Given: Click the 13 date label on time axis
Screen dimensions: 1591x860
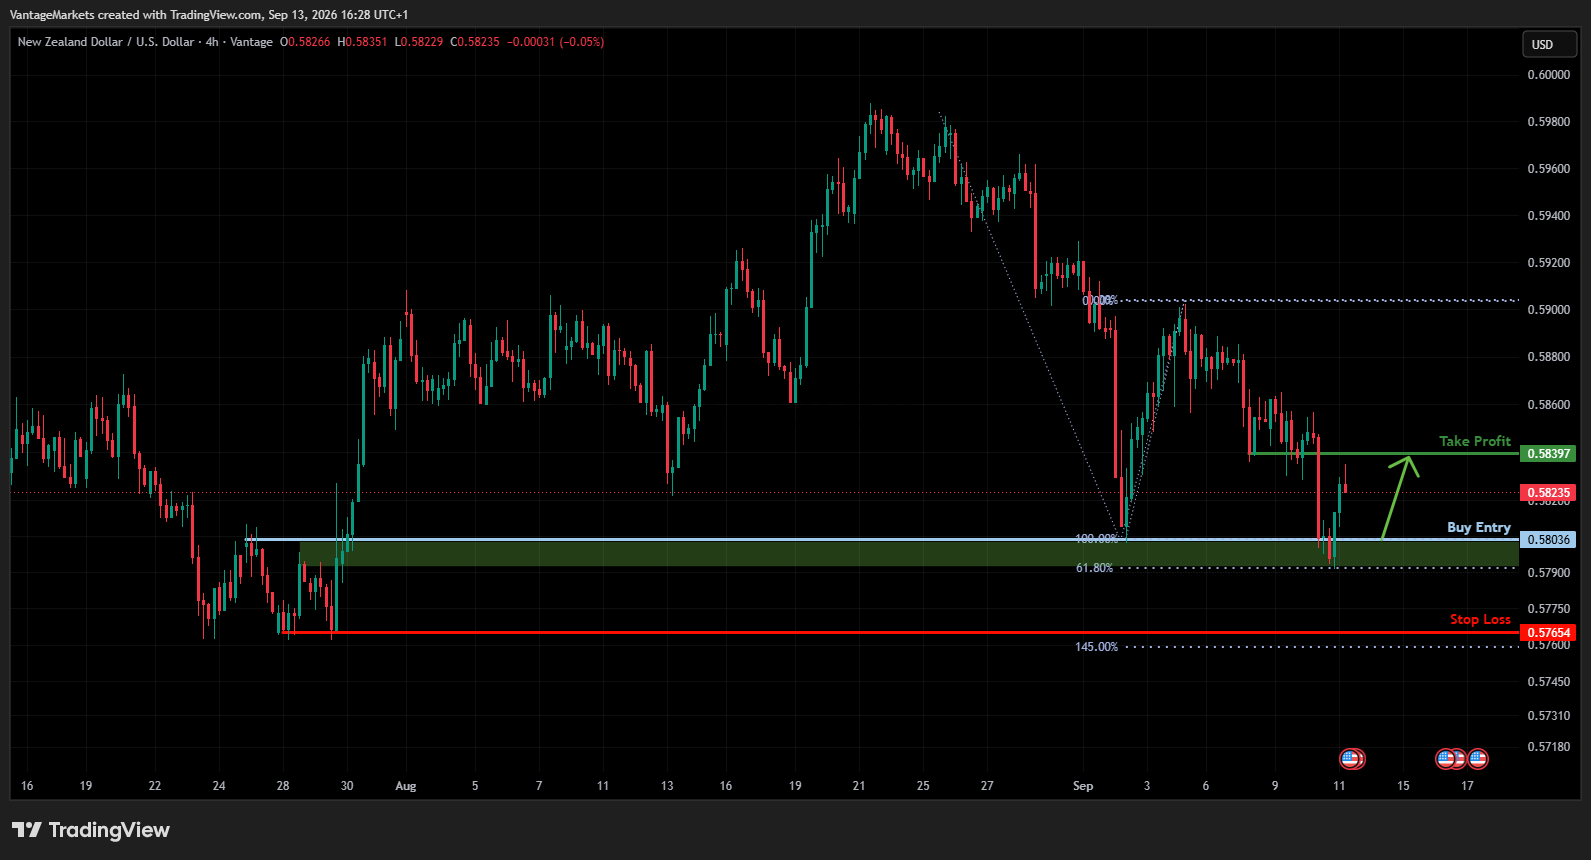Looking at the screenshot, I should [667, 786].
